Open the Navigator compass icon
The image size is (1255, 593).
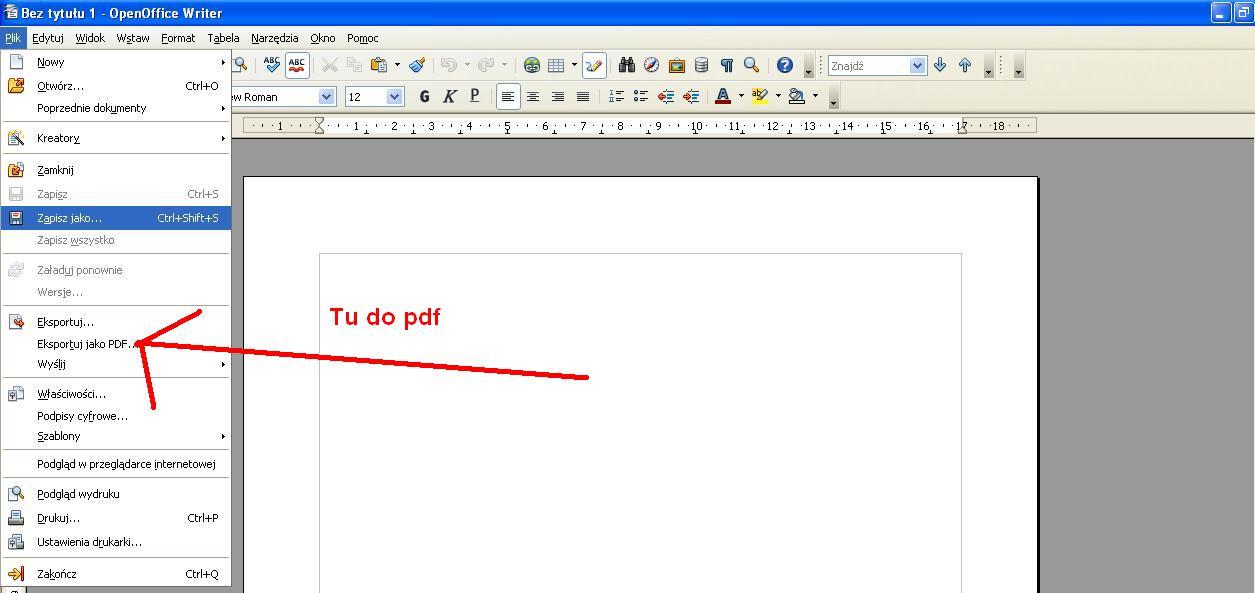pos(652,65)
